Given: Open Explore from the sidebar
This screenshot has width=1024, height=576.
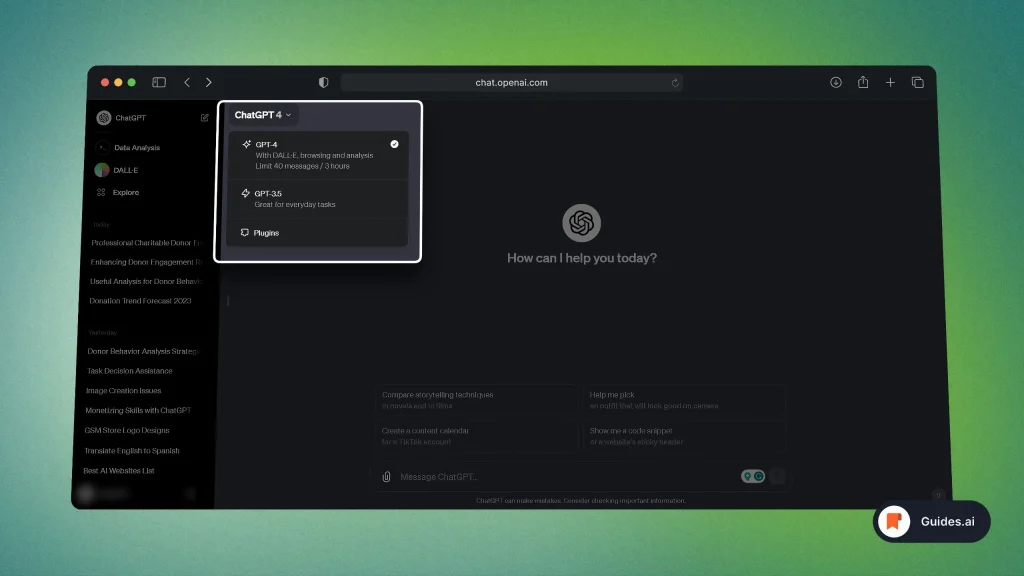Looking at the screenshot, I should [118, 193].
